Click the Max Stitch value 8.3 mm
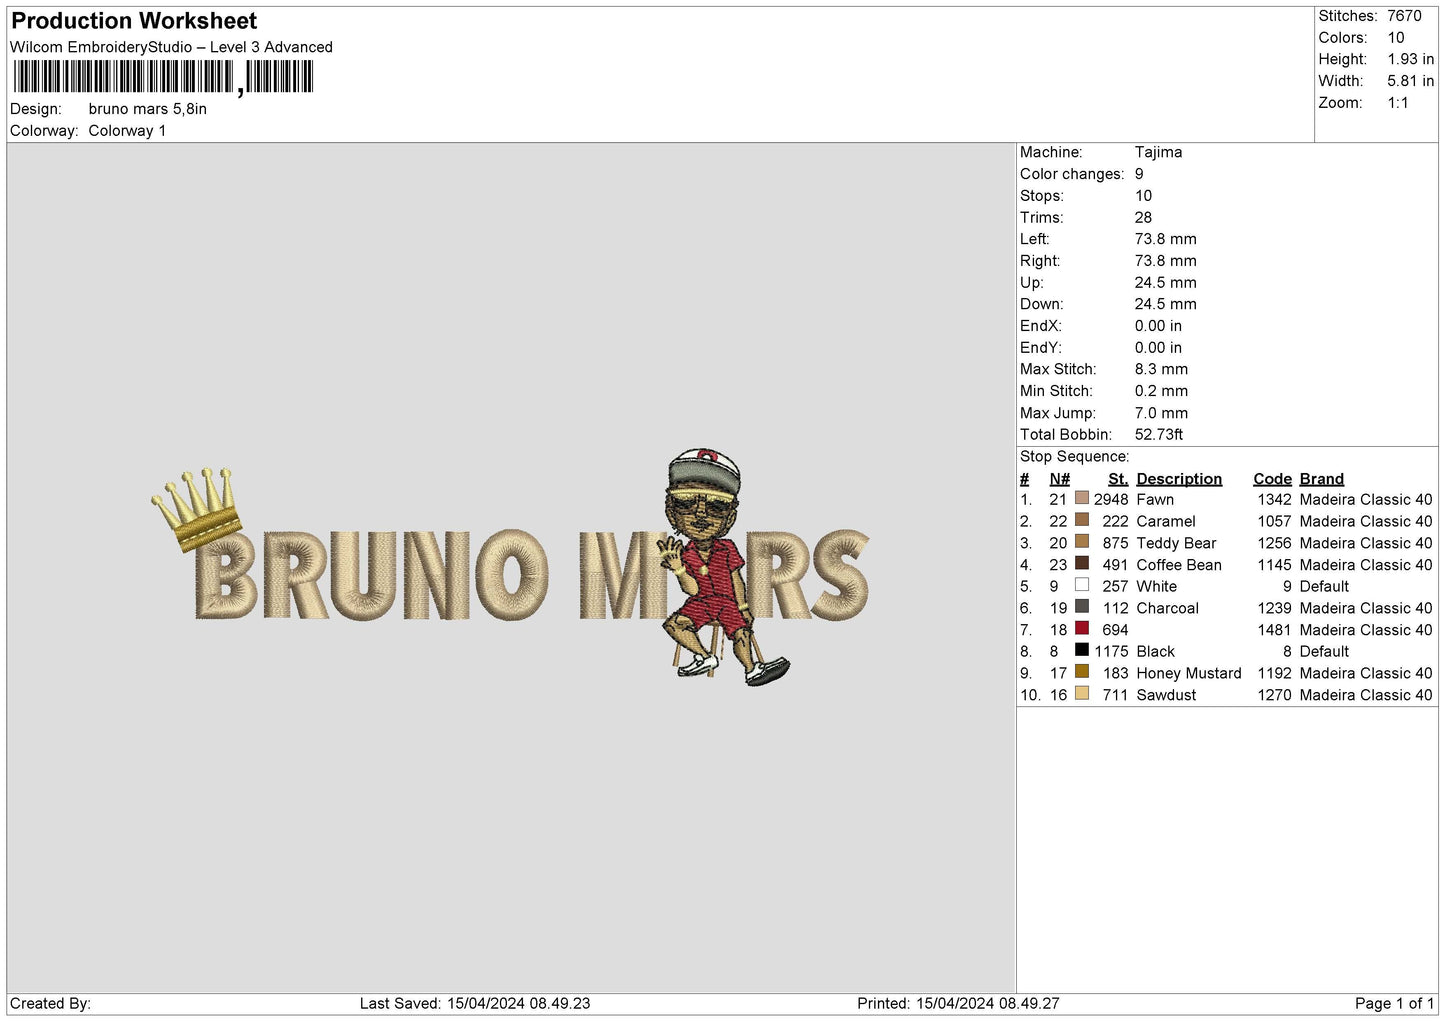Image resolution: width=1445 pixels, height=1021 pixels. tap(1161, 369)
